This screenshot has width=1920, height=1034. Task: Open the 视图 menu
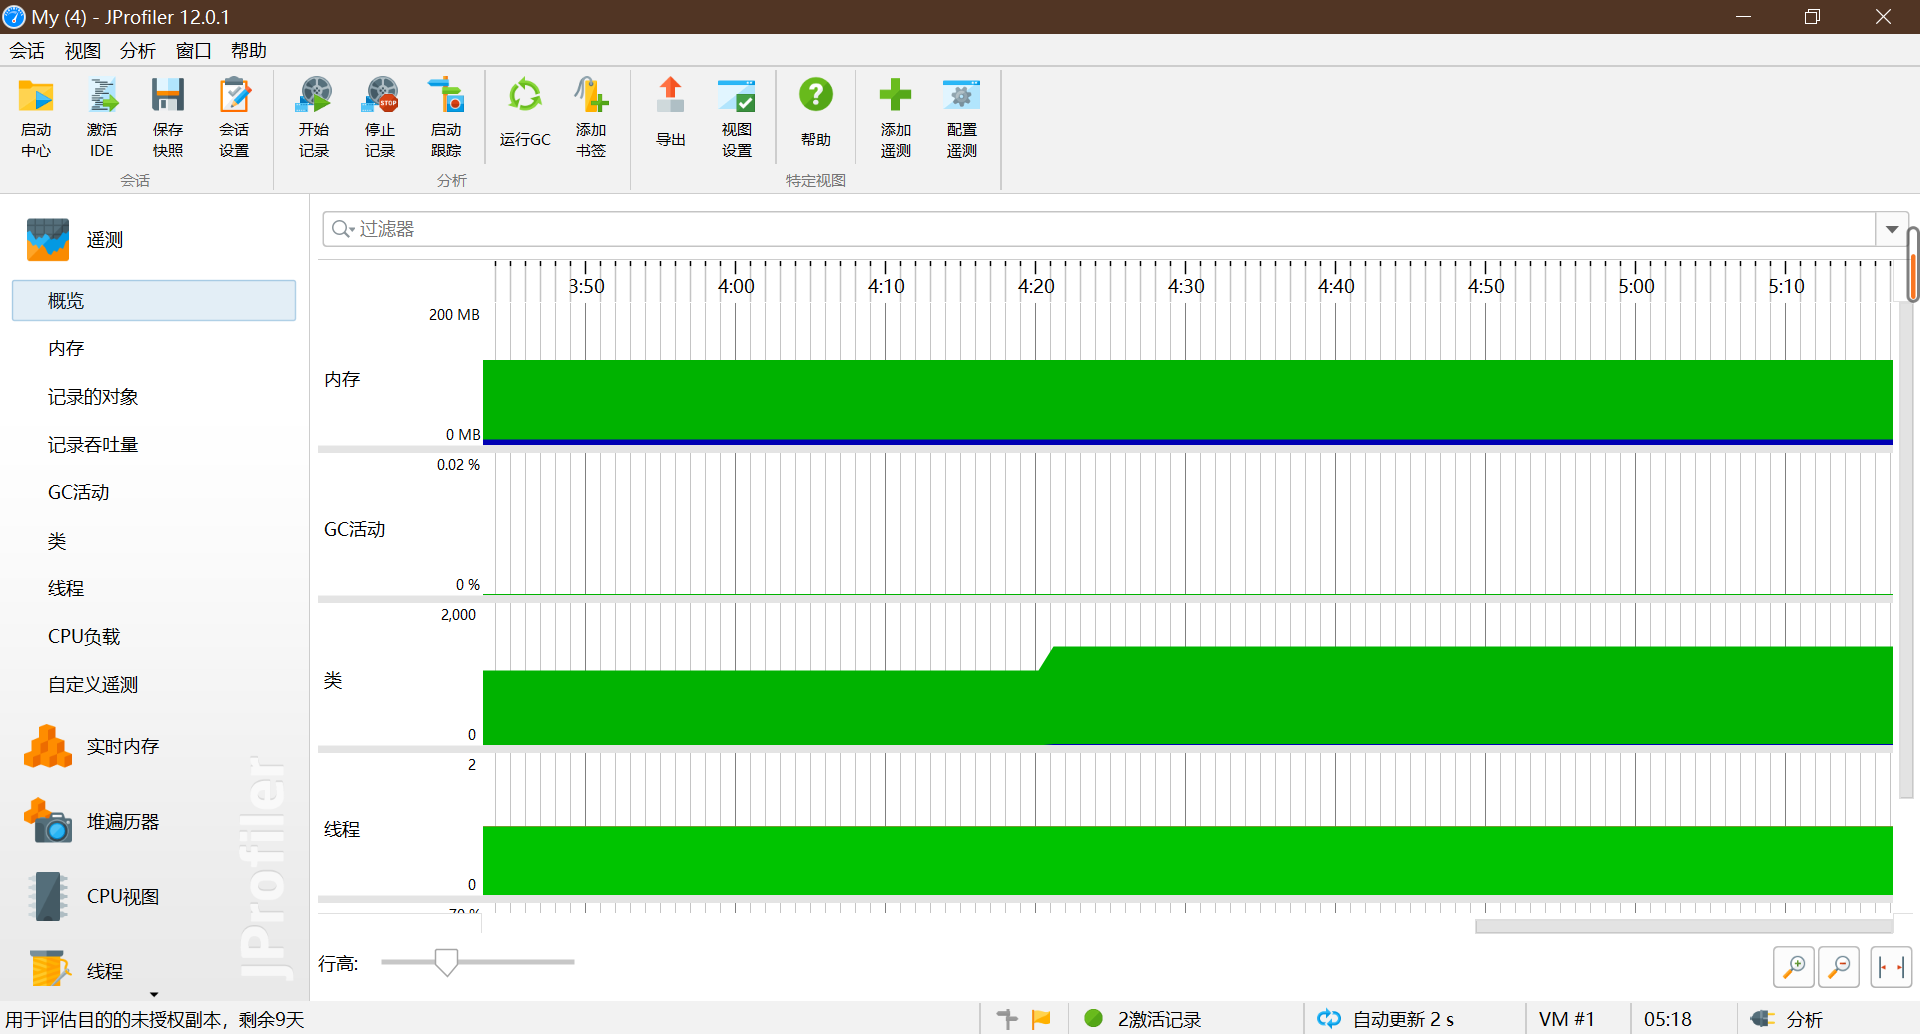pyautogui.click(x=83, y=51)
